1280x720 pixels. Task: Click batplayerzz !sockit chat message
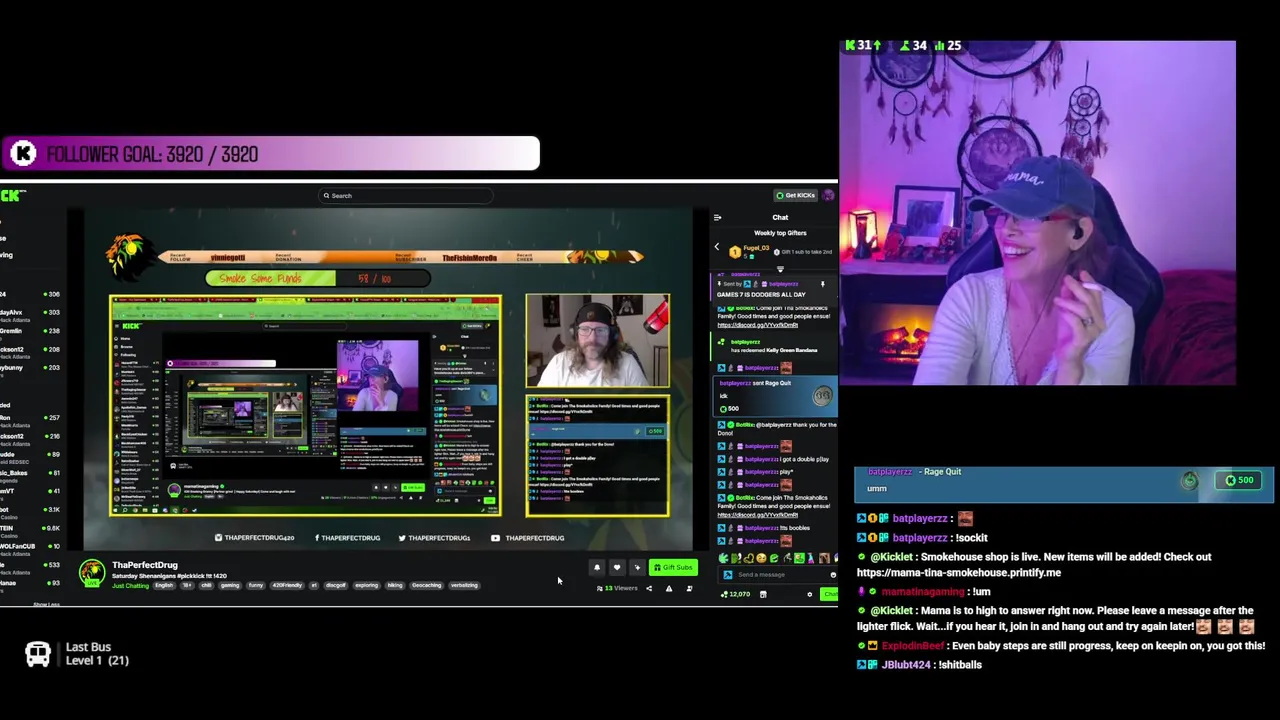pyautogui.click(x=922, y=538)
